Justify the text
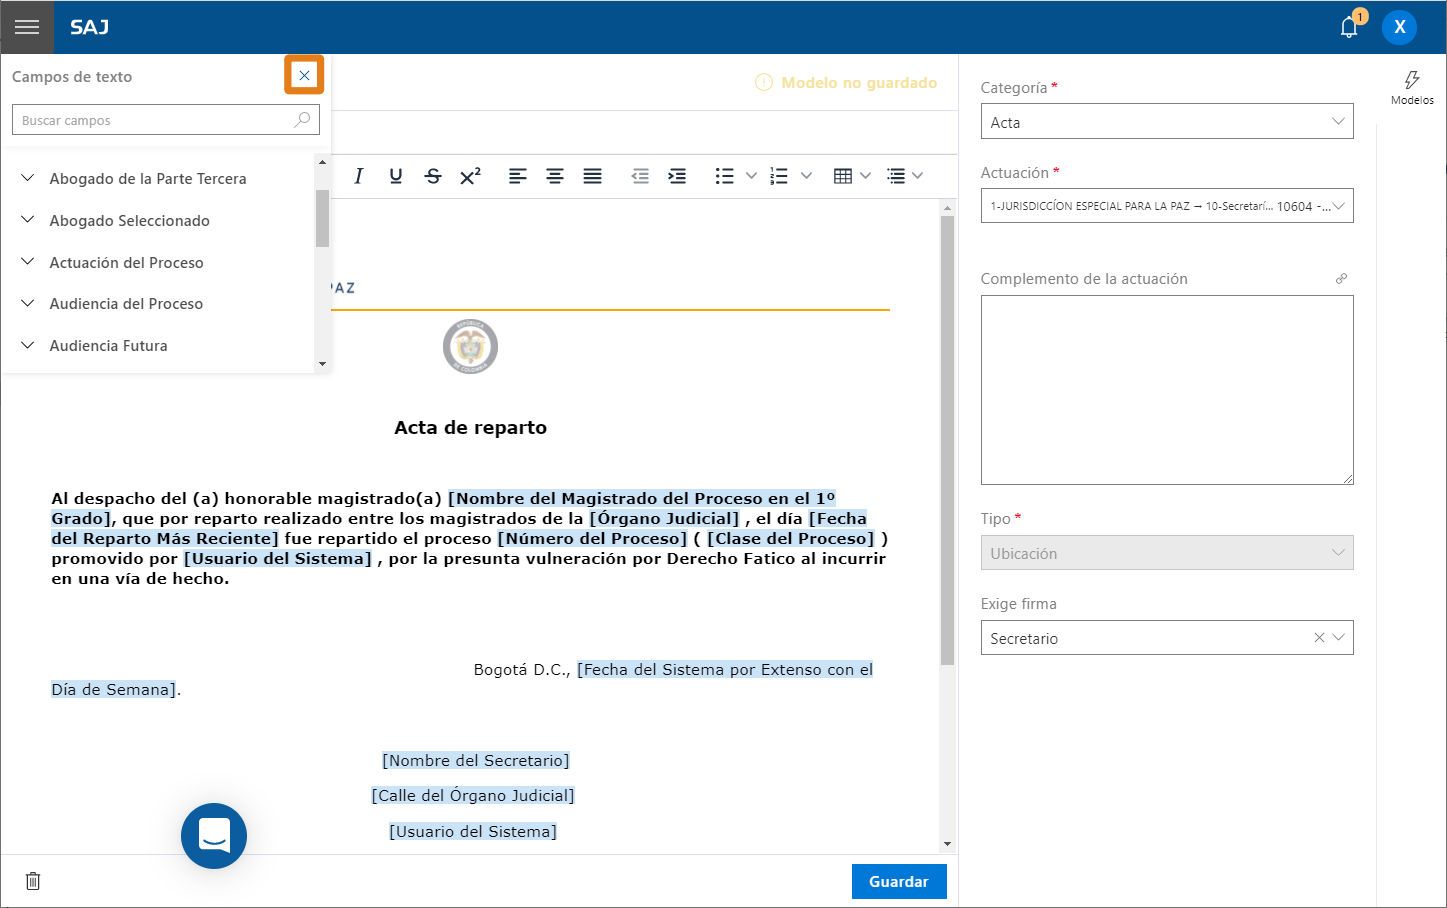 click(x=592, y=176)
